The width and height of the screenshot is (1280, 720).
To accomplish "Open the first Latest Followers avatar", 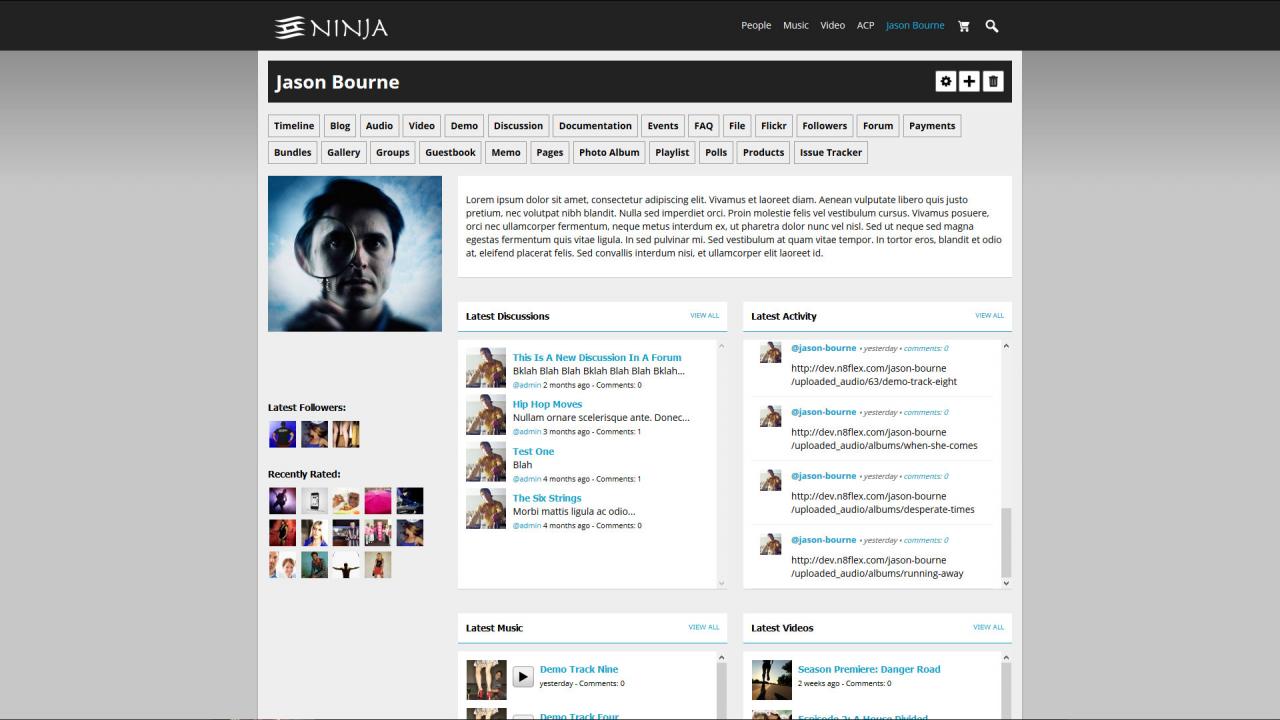I will pyautogui.click(x=282, y=434).
